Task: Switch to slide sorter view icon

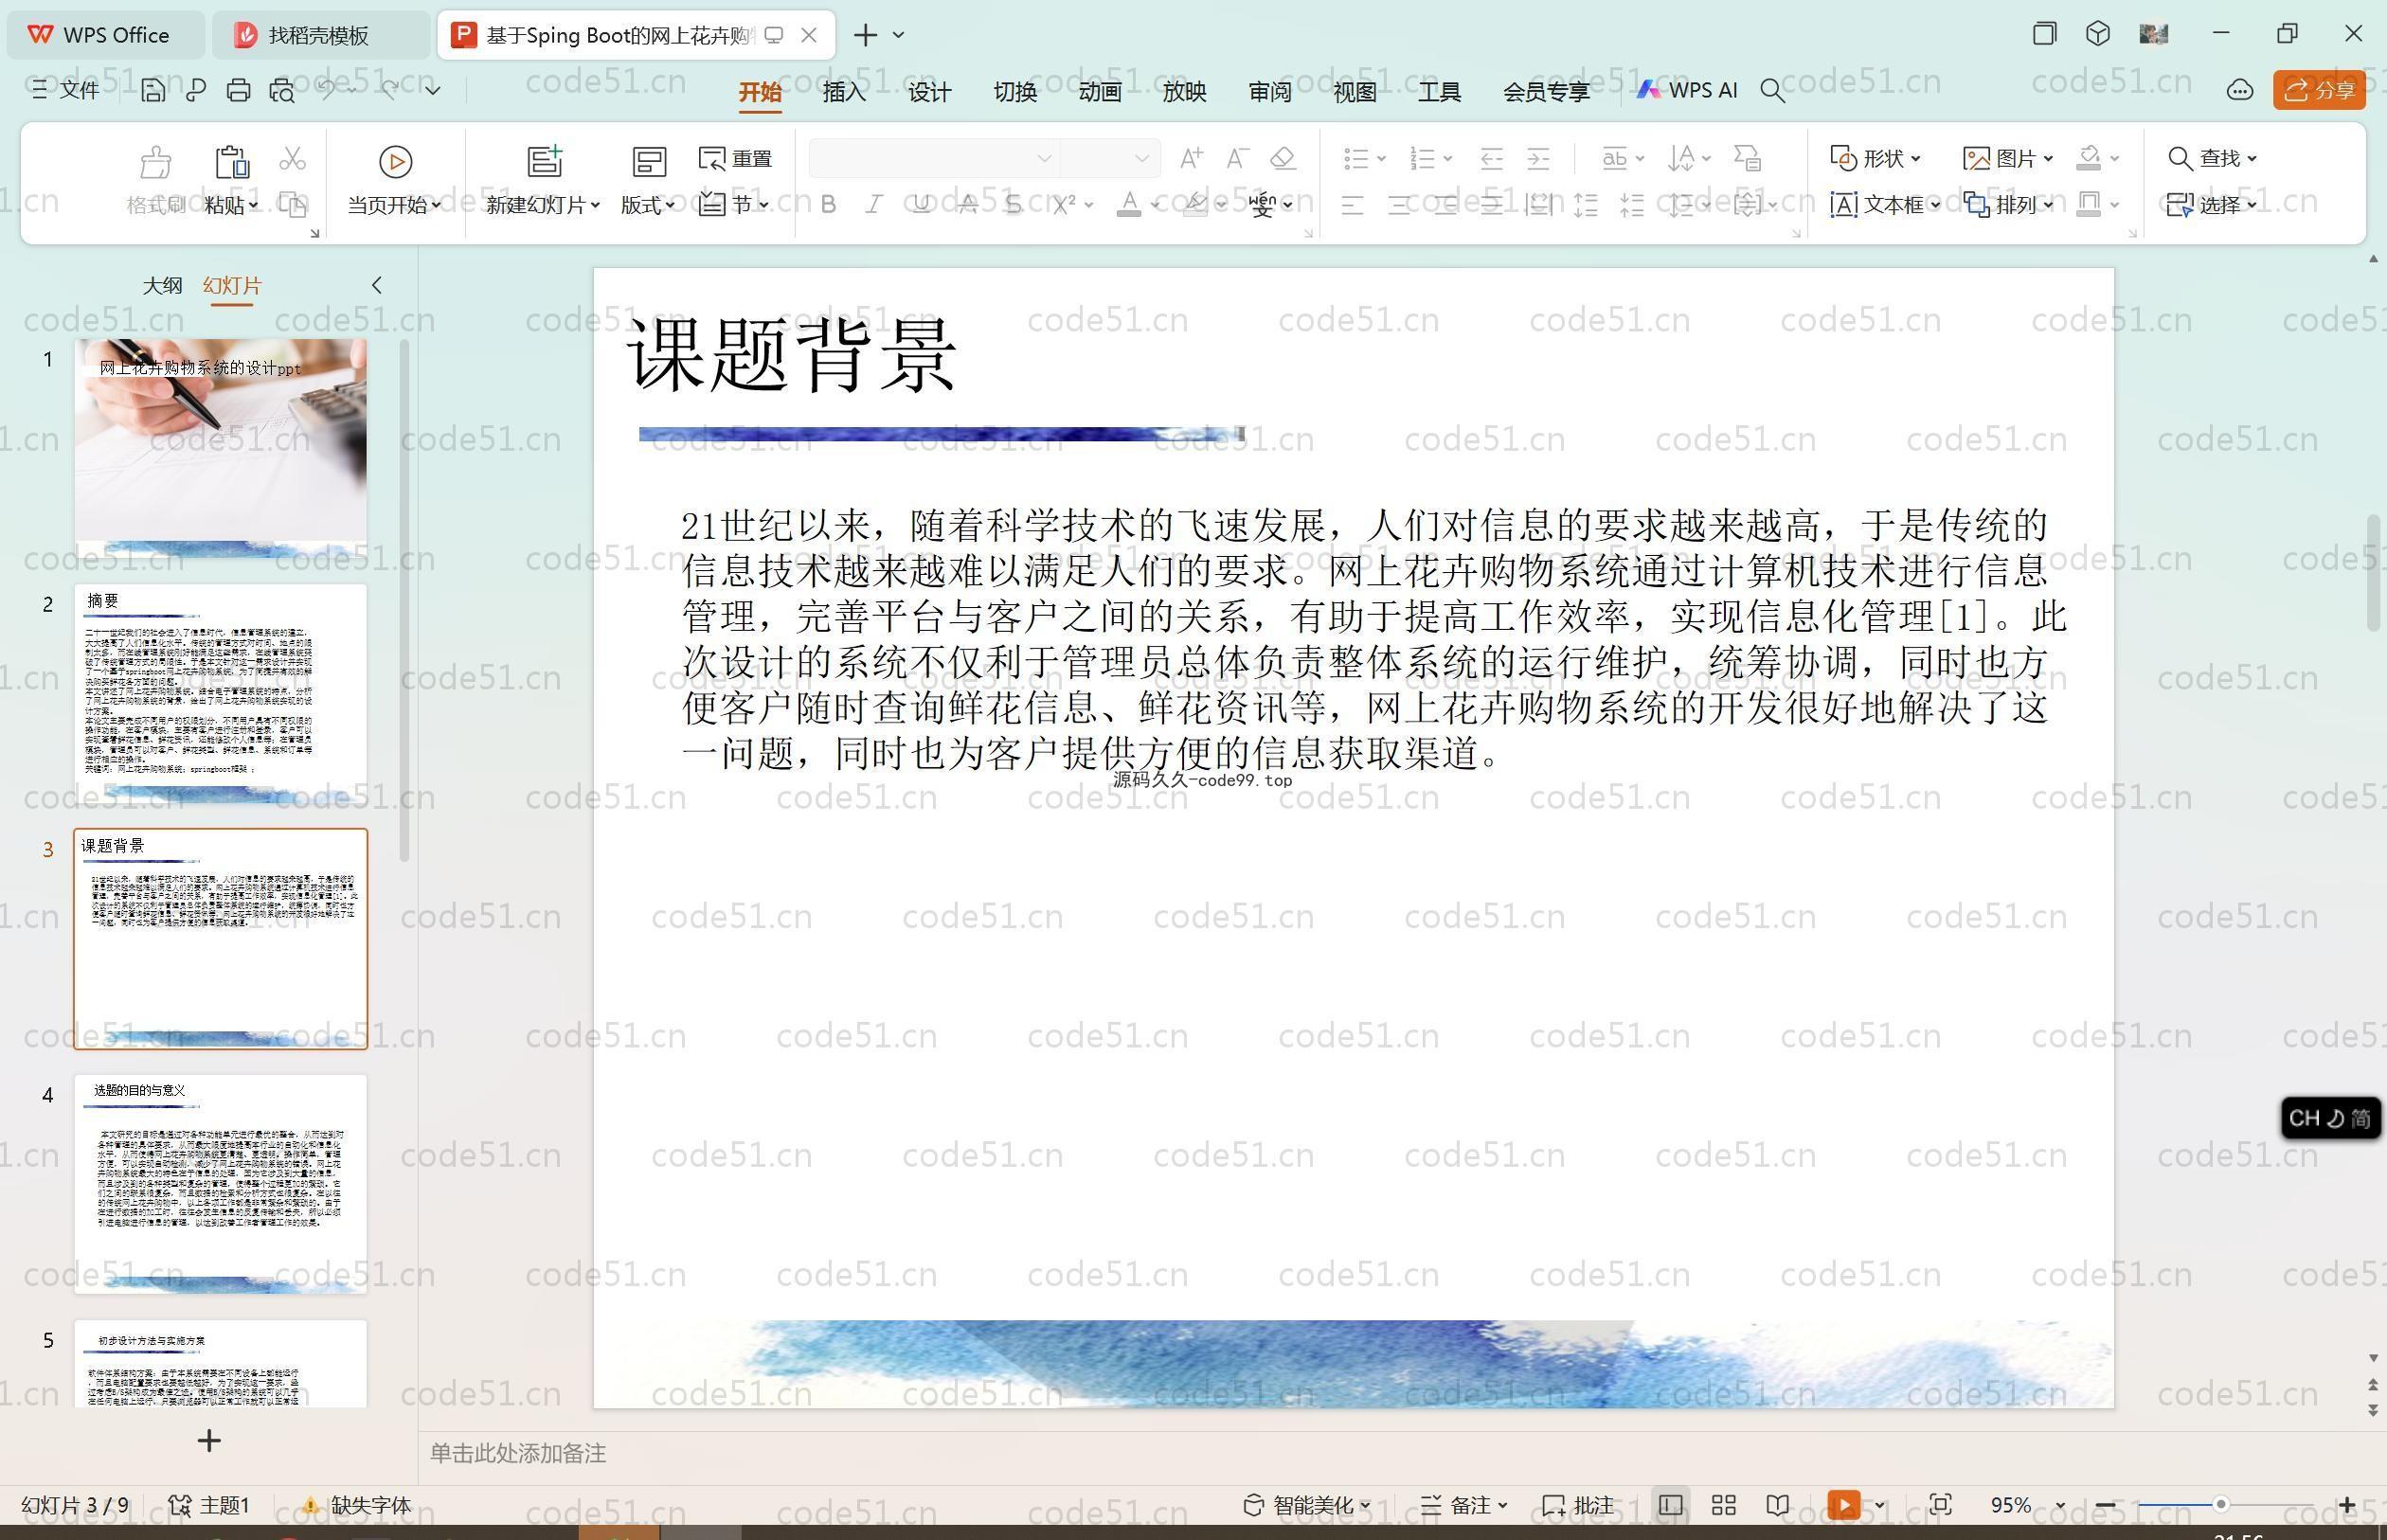Action: click(x=1723, y=1505)
